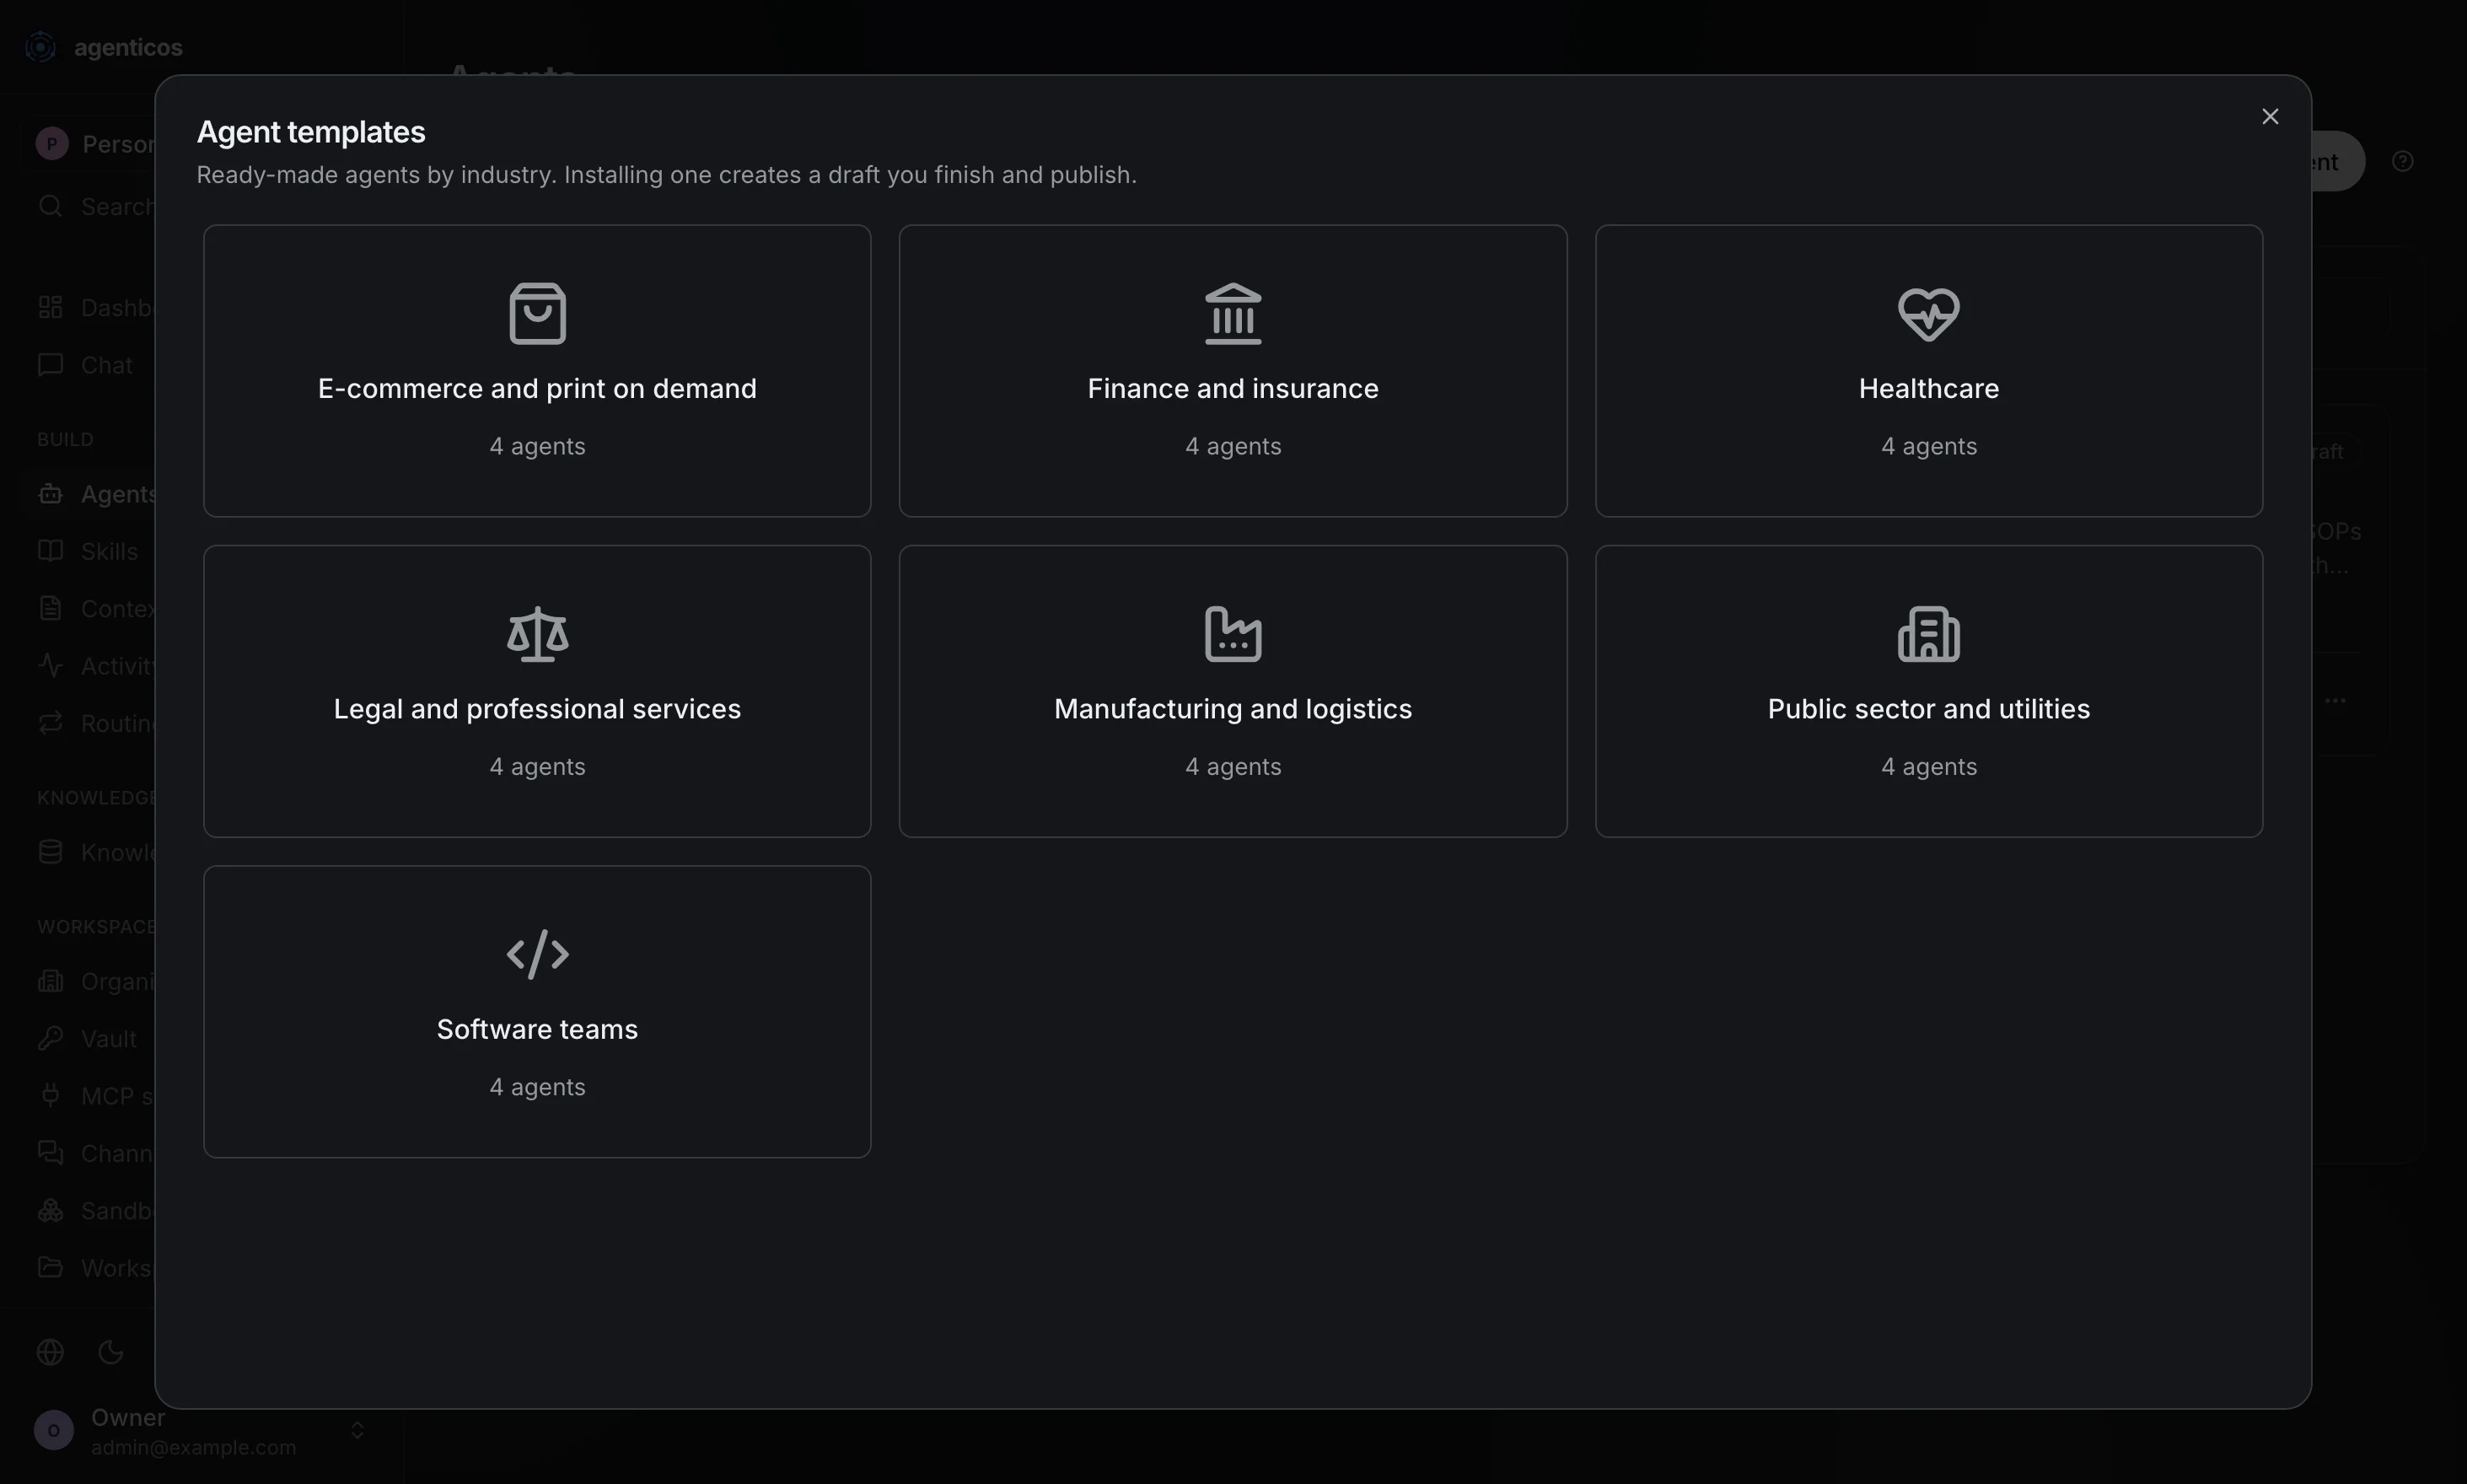Open Sandbox via its sidebar cubes icon
Image resolution: width=2467 pixels, height=1484 pixels.
pyautogui.click(x=50, y=1210)
